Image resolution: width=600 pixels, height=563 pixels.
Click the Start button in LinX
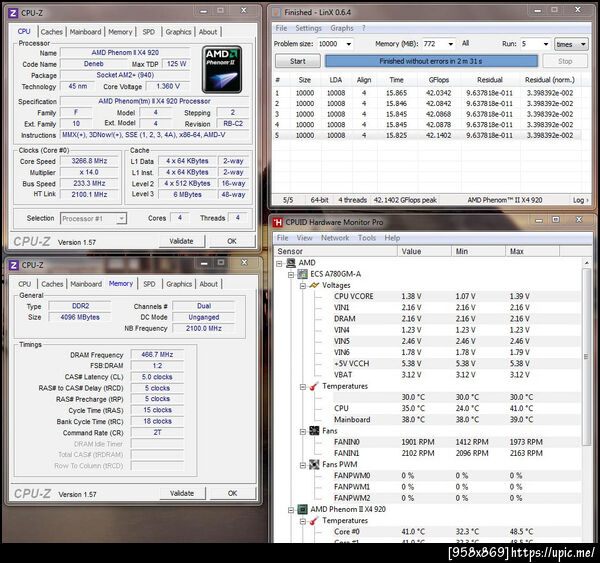298,61
